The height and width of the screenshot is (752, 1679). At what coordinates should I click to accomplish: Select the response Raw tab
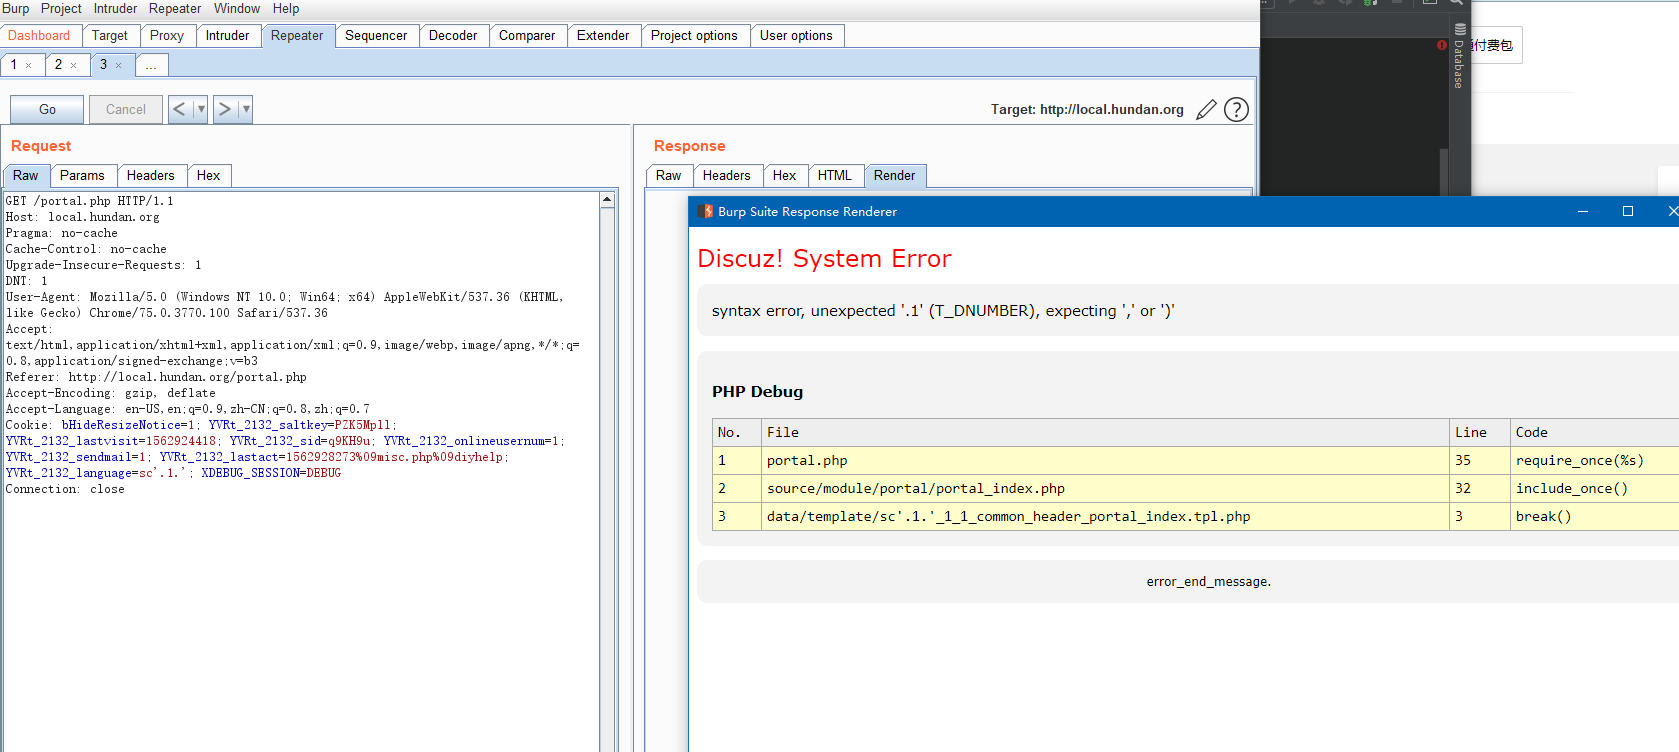[669, 175]
